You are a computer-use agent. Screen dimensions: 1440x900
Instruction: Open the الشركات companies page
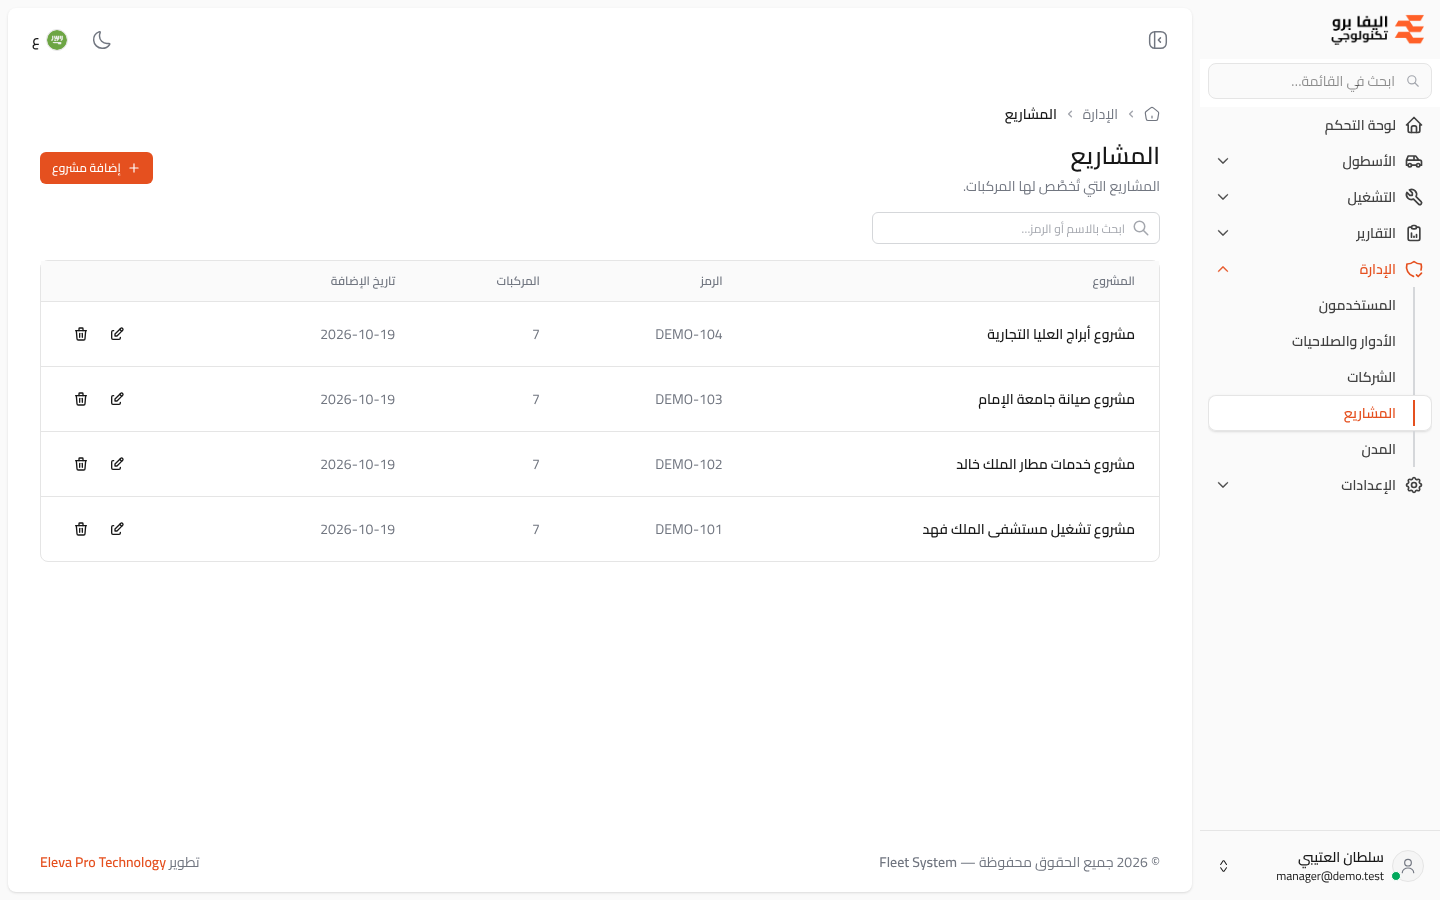click(1320, 377)
